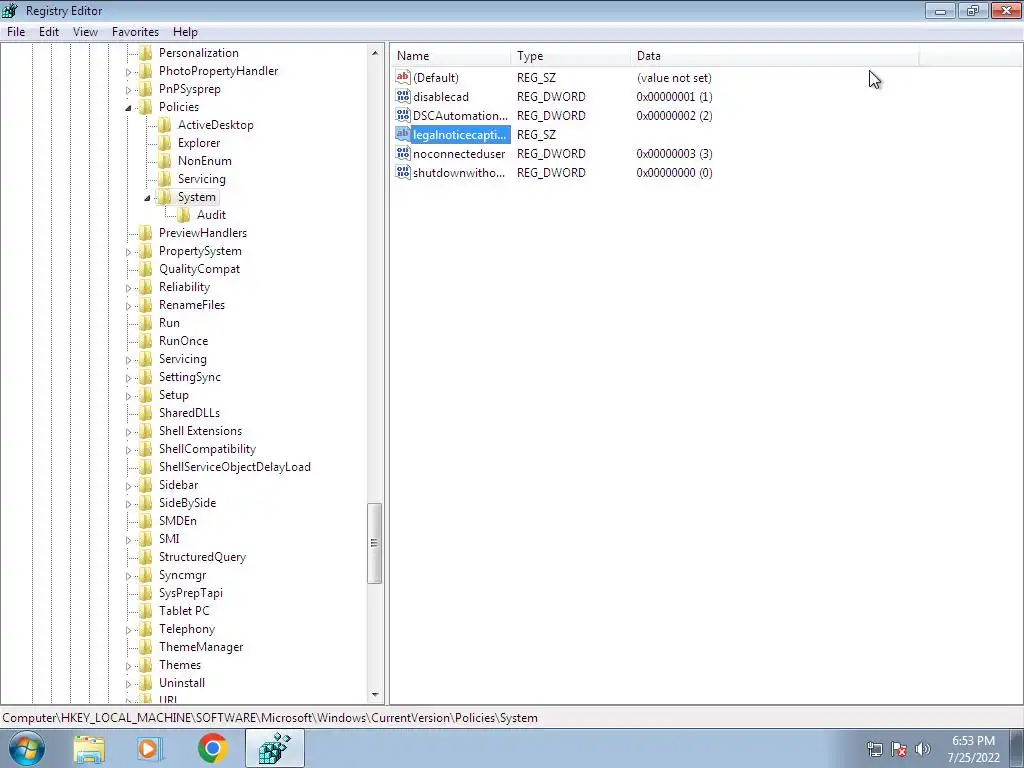
Task: Select the Run key
Action: pos(169,323)
